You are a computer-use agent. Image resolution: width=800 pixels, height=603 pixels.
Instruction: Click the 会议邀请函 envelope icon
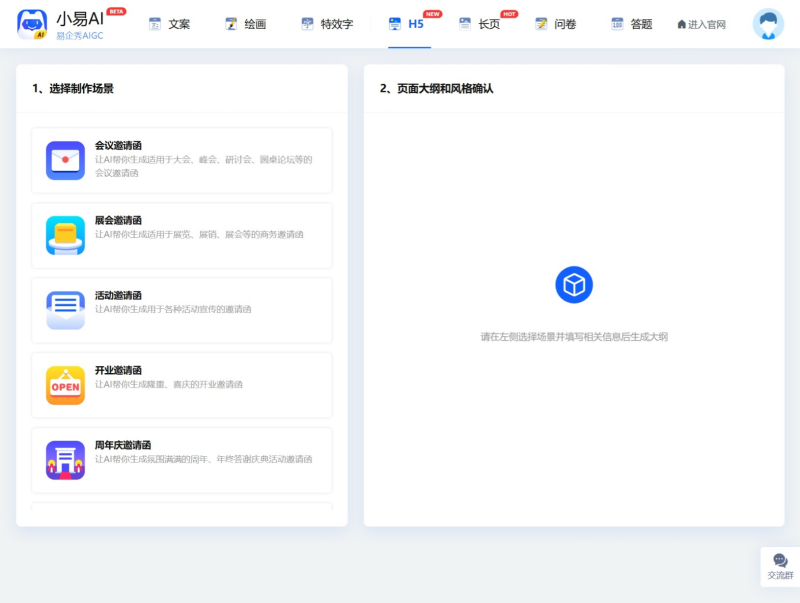65,160
